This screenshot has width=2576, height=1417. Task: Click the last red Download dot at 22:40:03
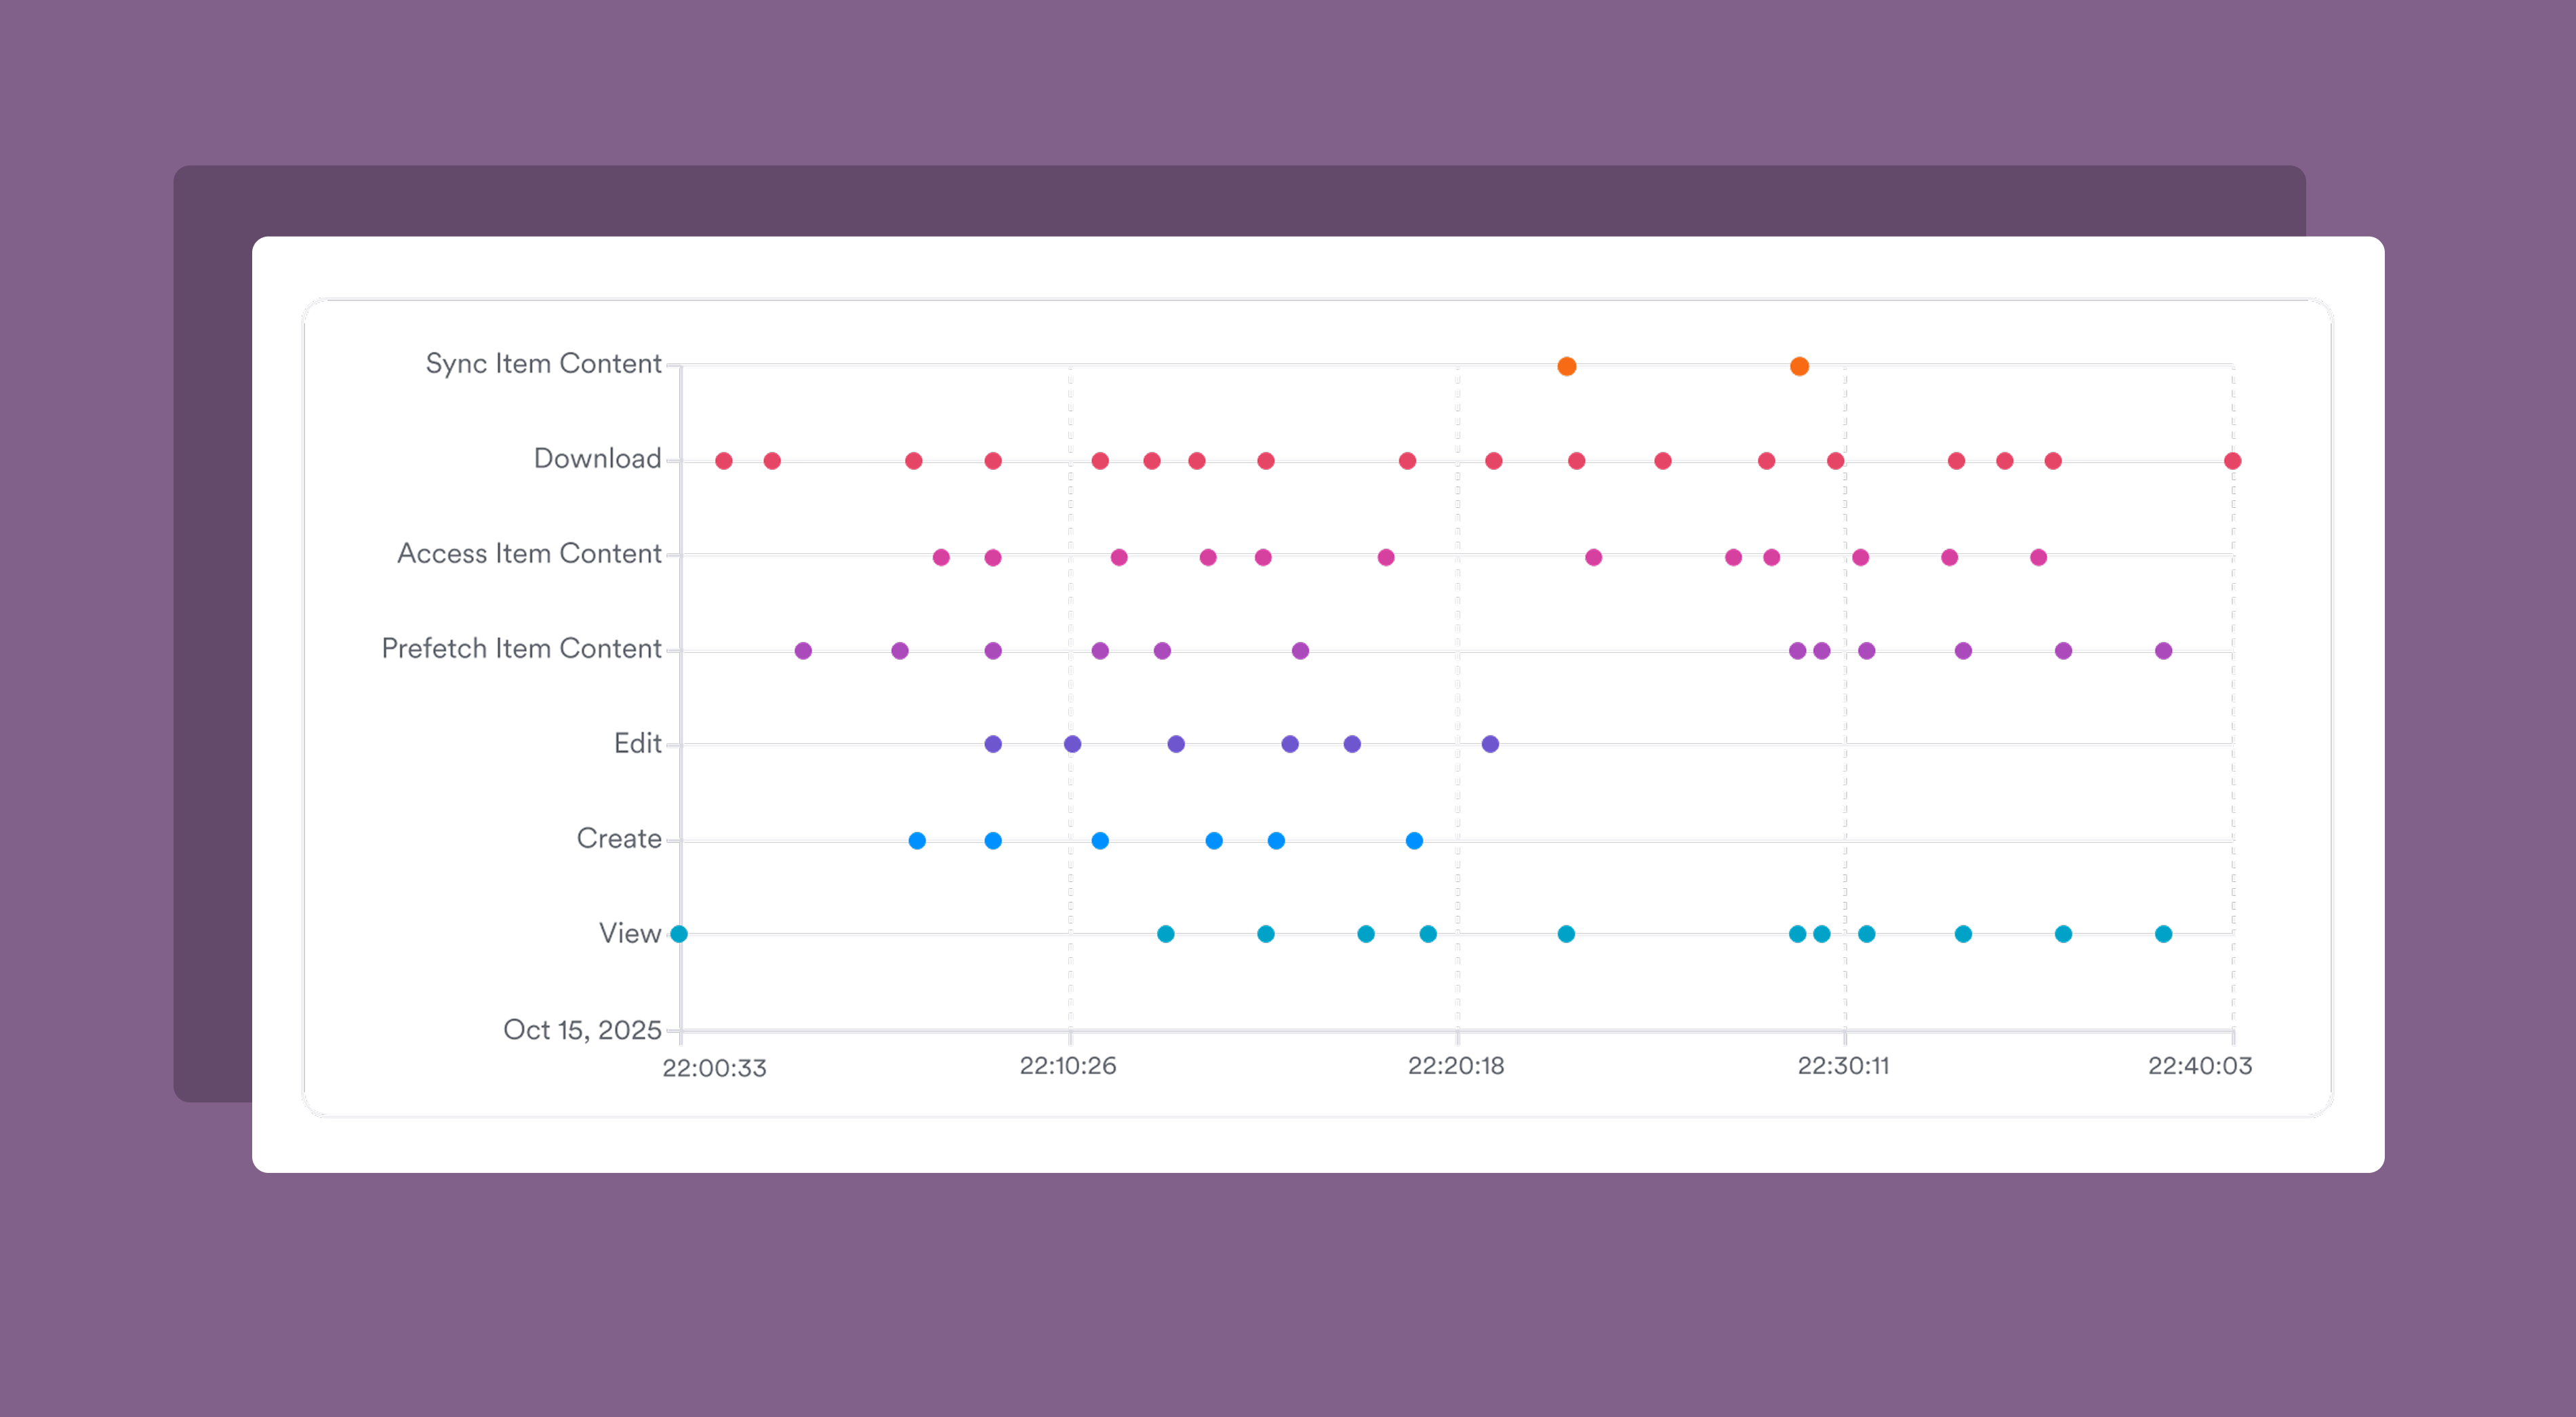2232,461
